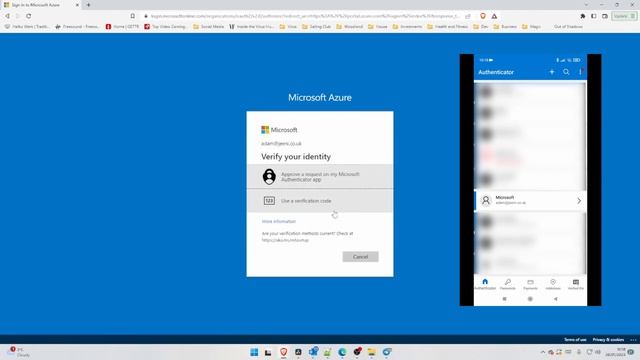Select the Authenticator tab in phone bottom bar
This screenshot has height=360, width=640.
pyautogui.click(x=485, y=284)
